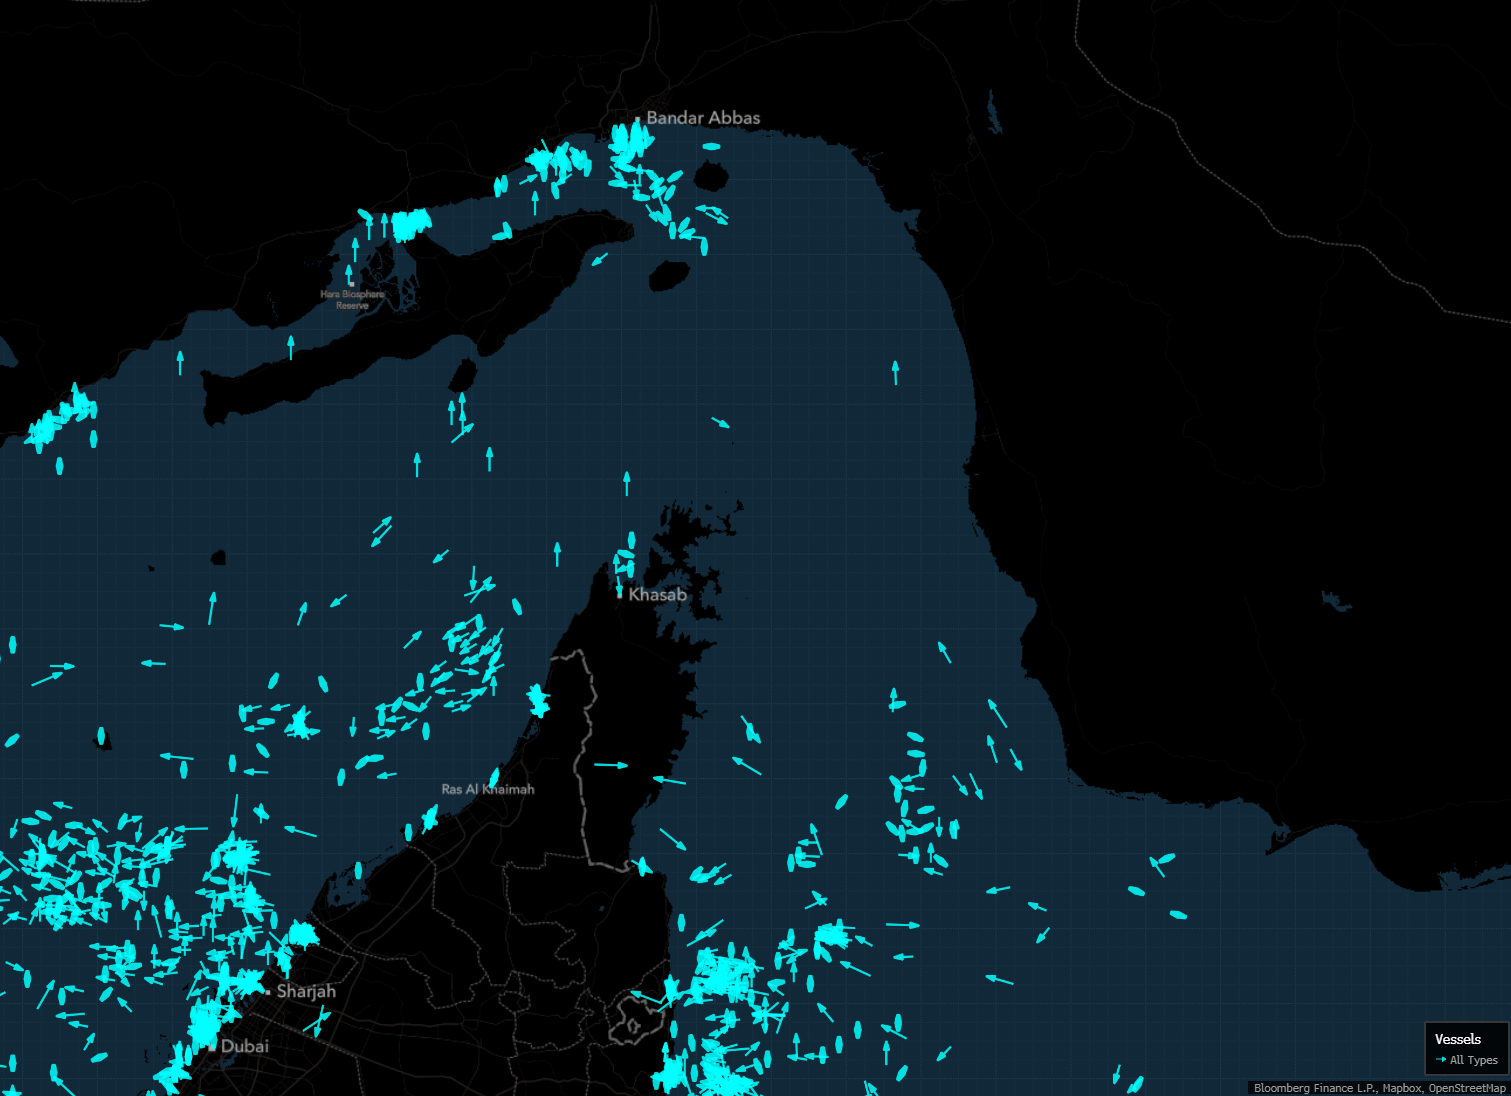Click the Khasab city label
This screenshot has width=1511, height=1096.
click(658, 594)
